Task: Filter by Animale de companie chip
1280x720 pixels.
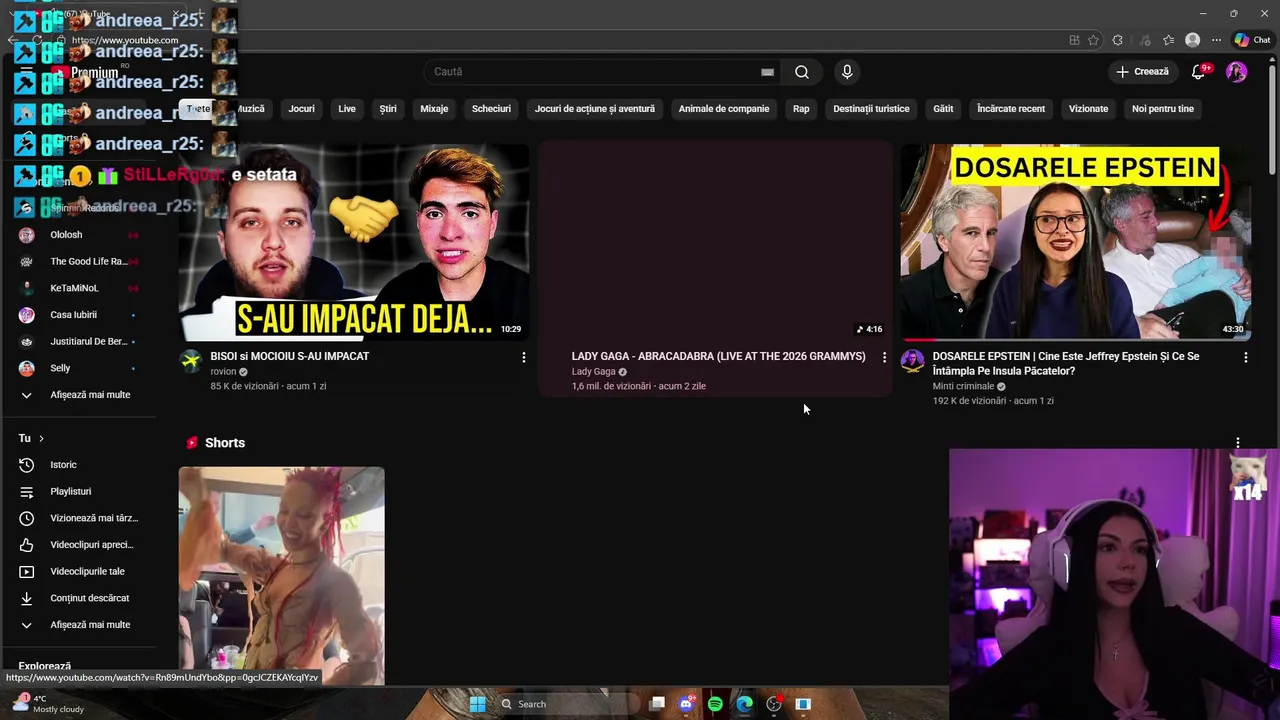Action: pos(724,109)
